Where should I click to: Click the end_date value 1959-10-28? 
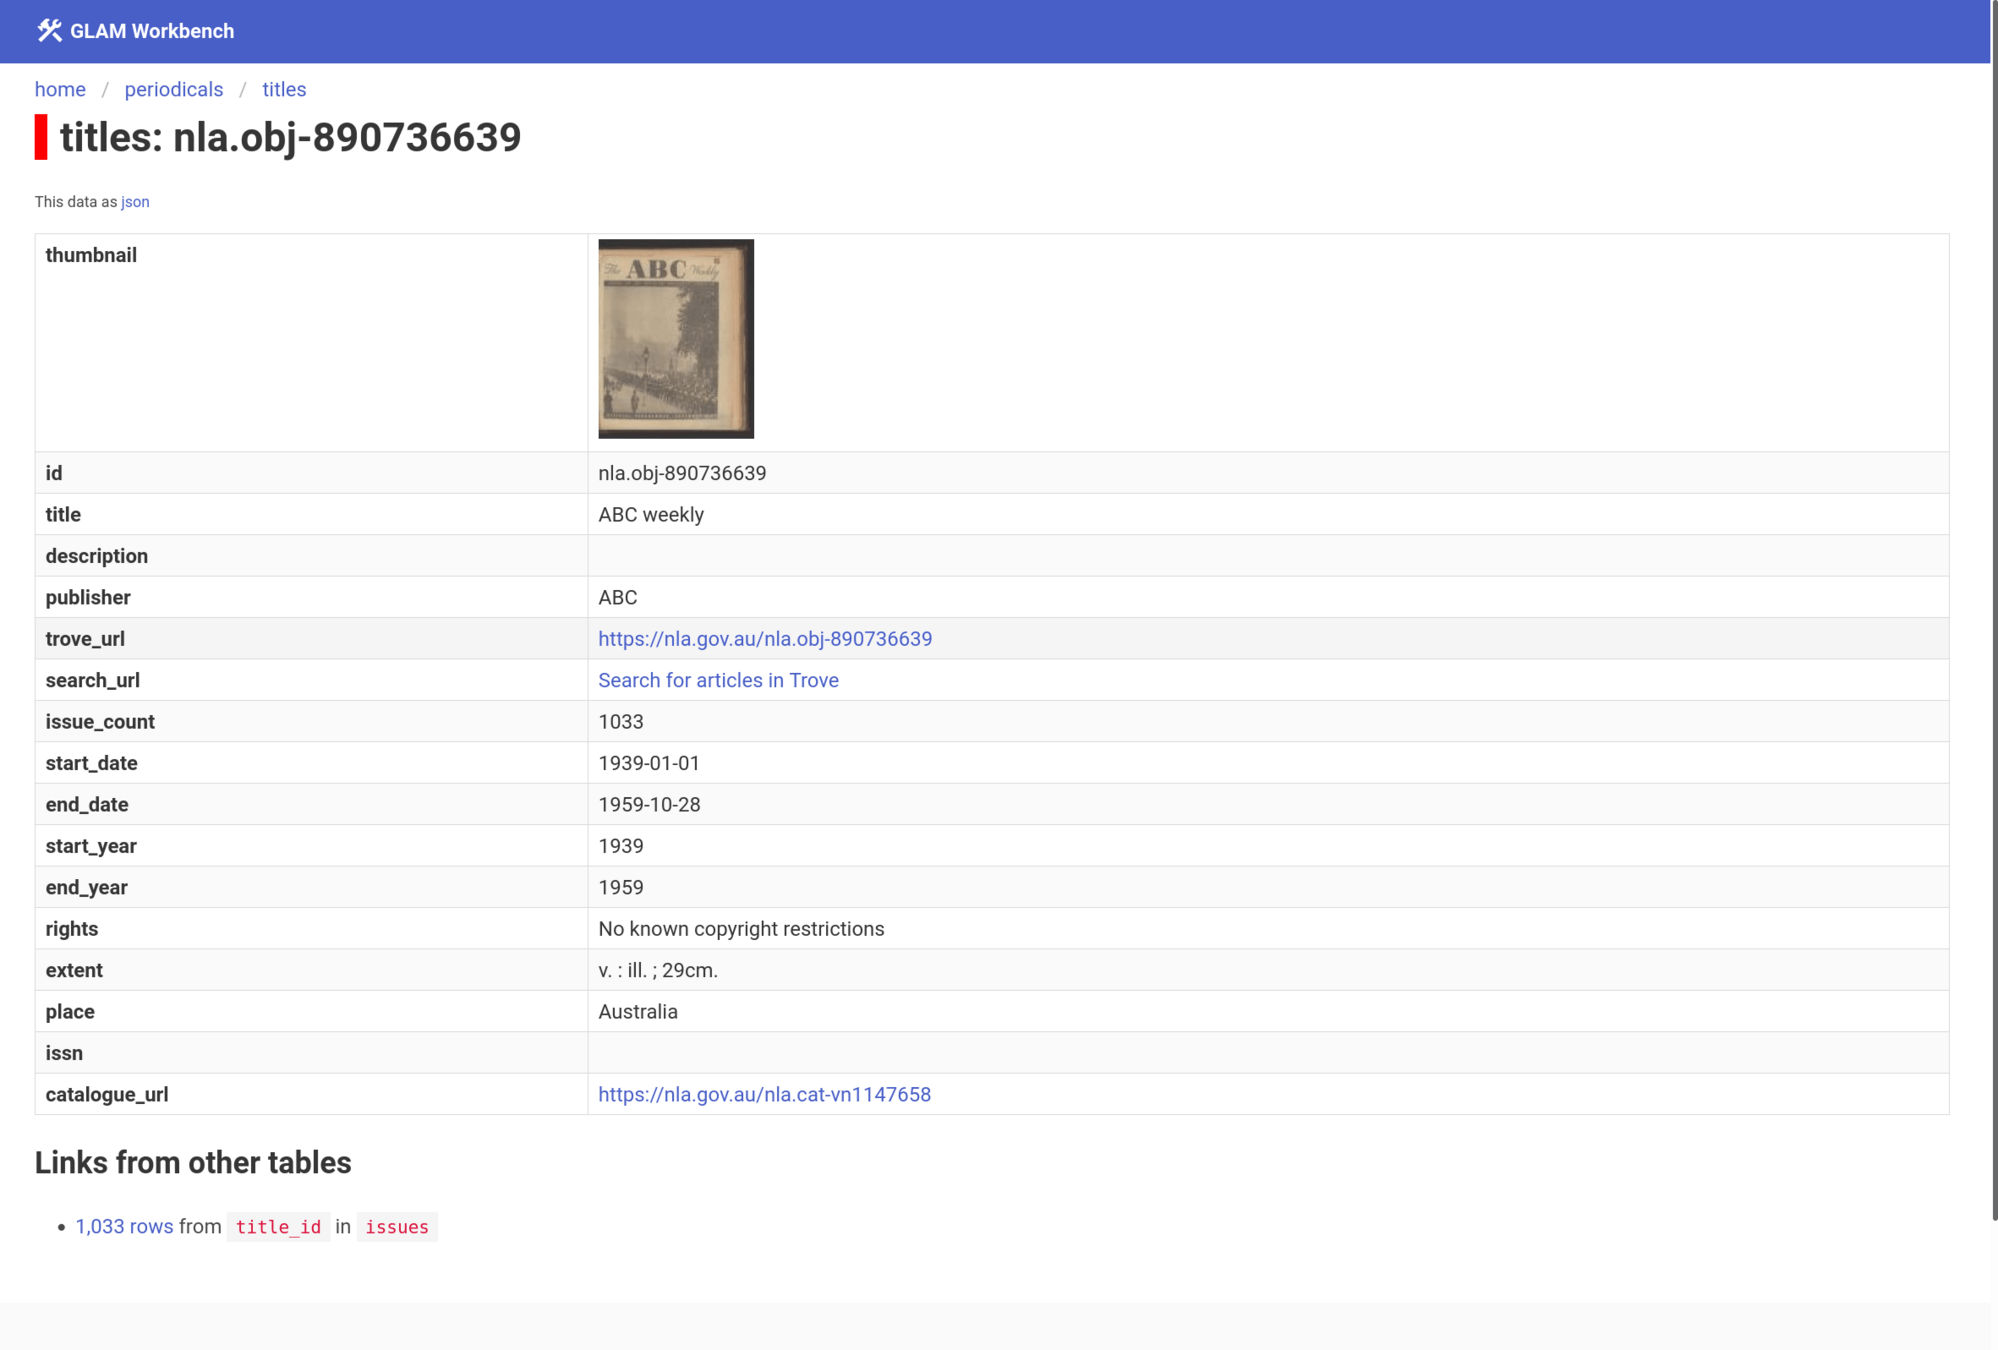[x=649, y=805]
